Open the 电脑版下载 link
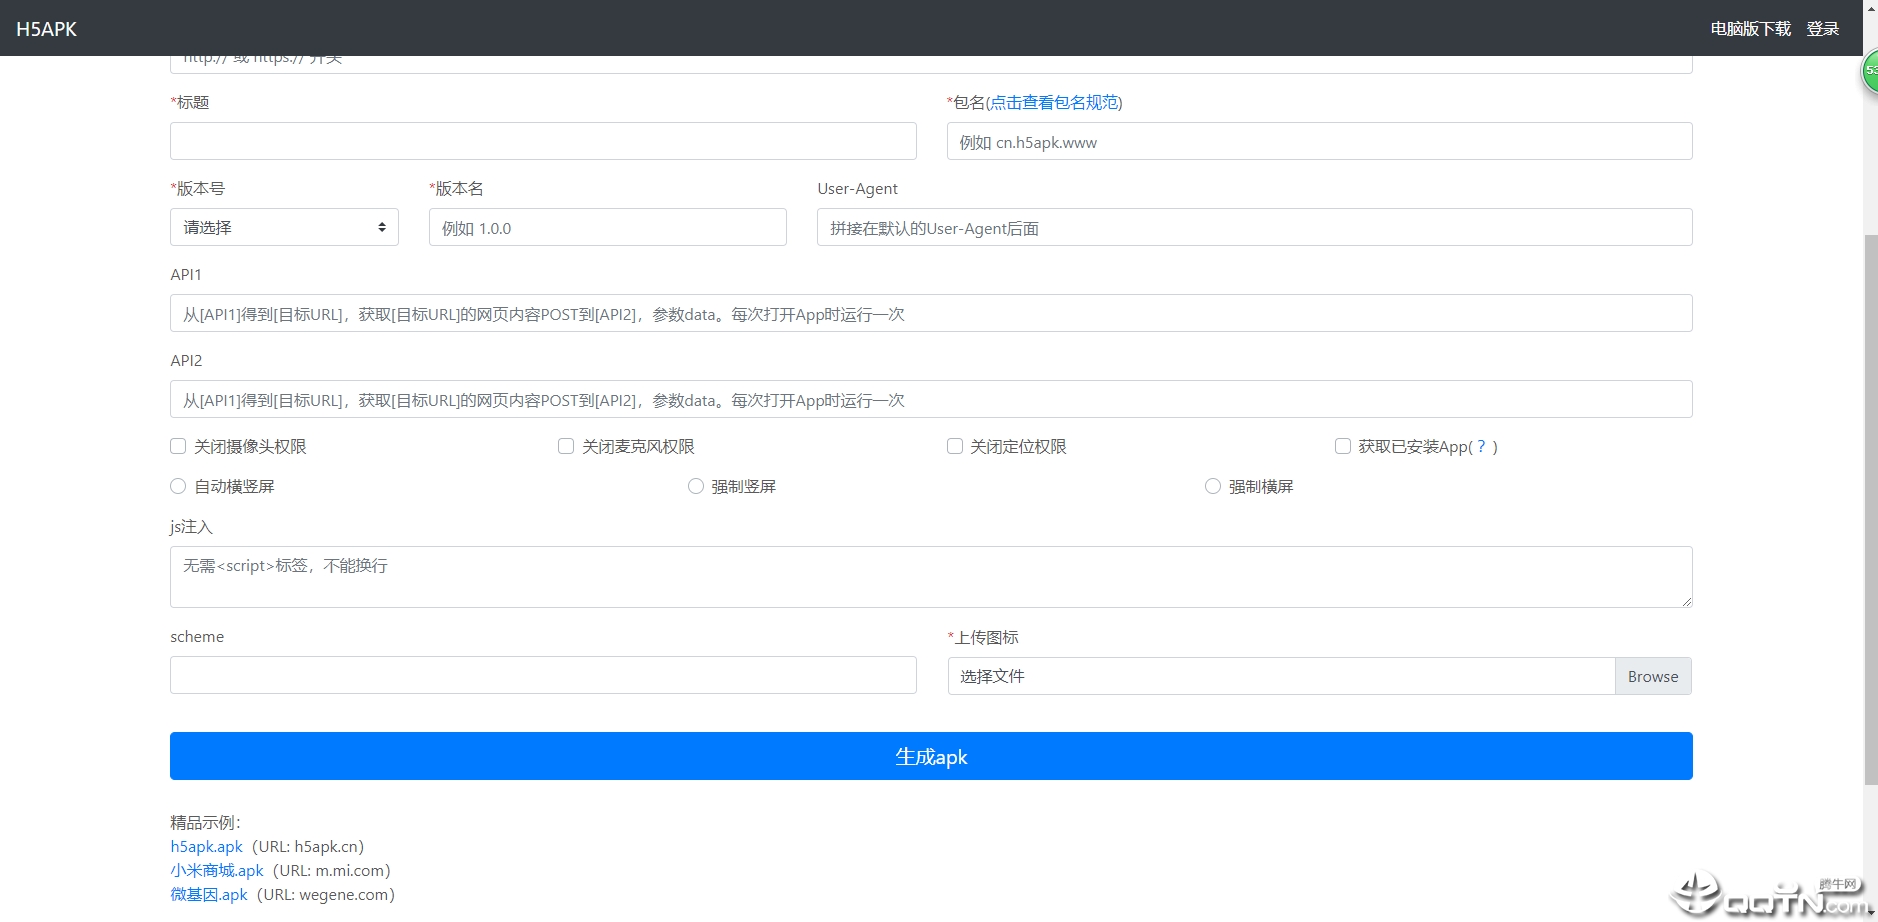This screenshot has height=922, width=1878. point(1750,29)
